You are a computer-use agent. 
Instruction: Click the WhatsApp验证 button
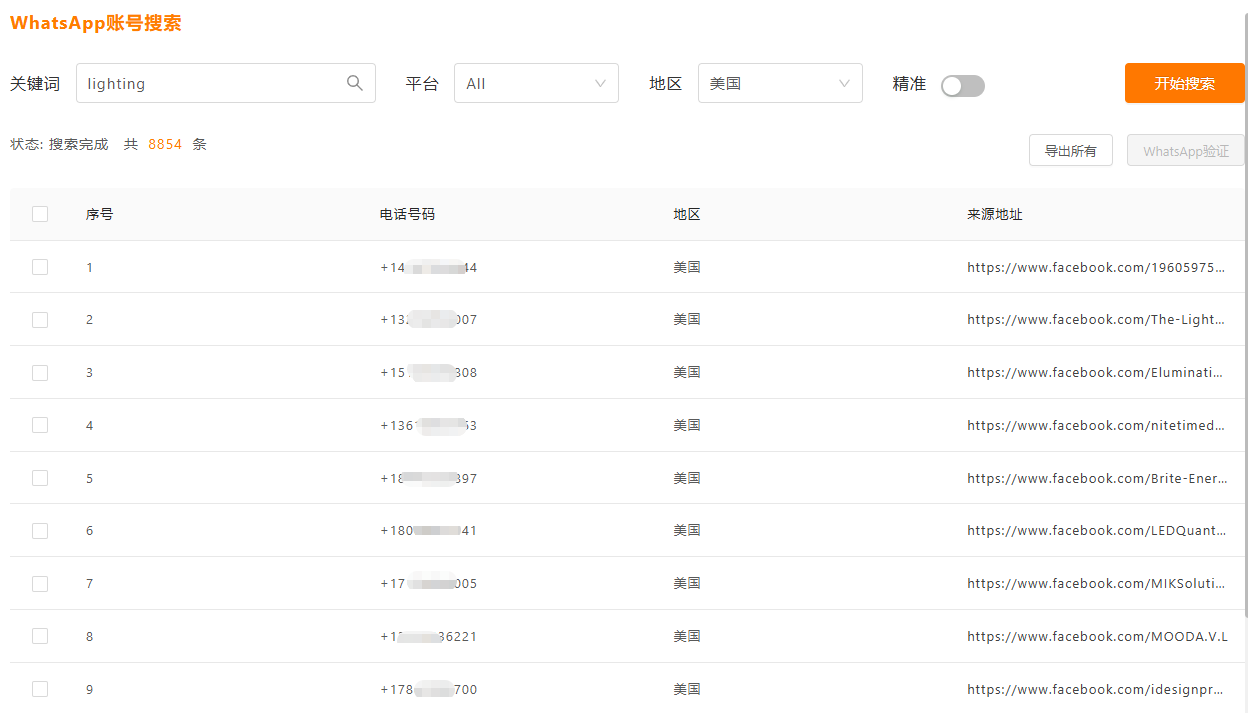[1186, 151]
